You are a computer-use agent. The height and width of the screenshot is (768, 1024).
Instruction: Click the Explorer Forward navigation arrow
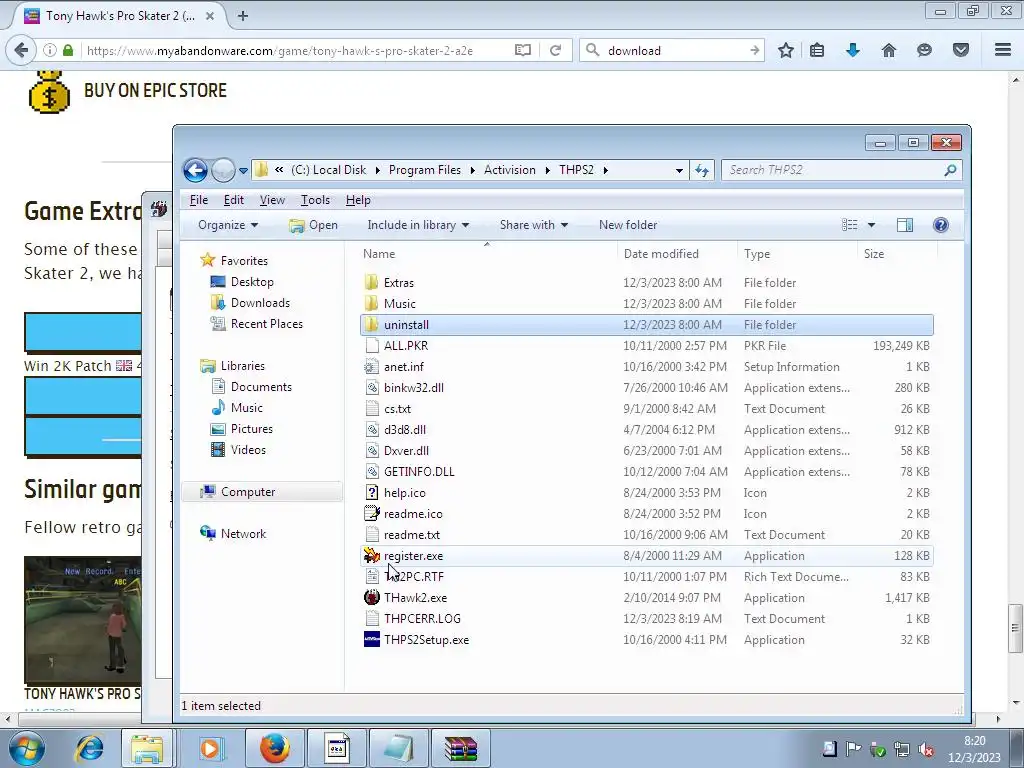point(223,170)
